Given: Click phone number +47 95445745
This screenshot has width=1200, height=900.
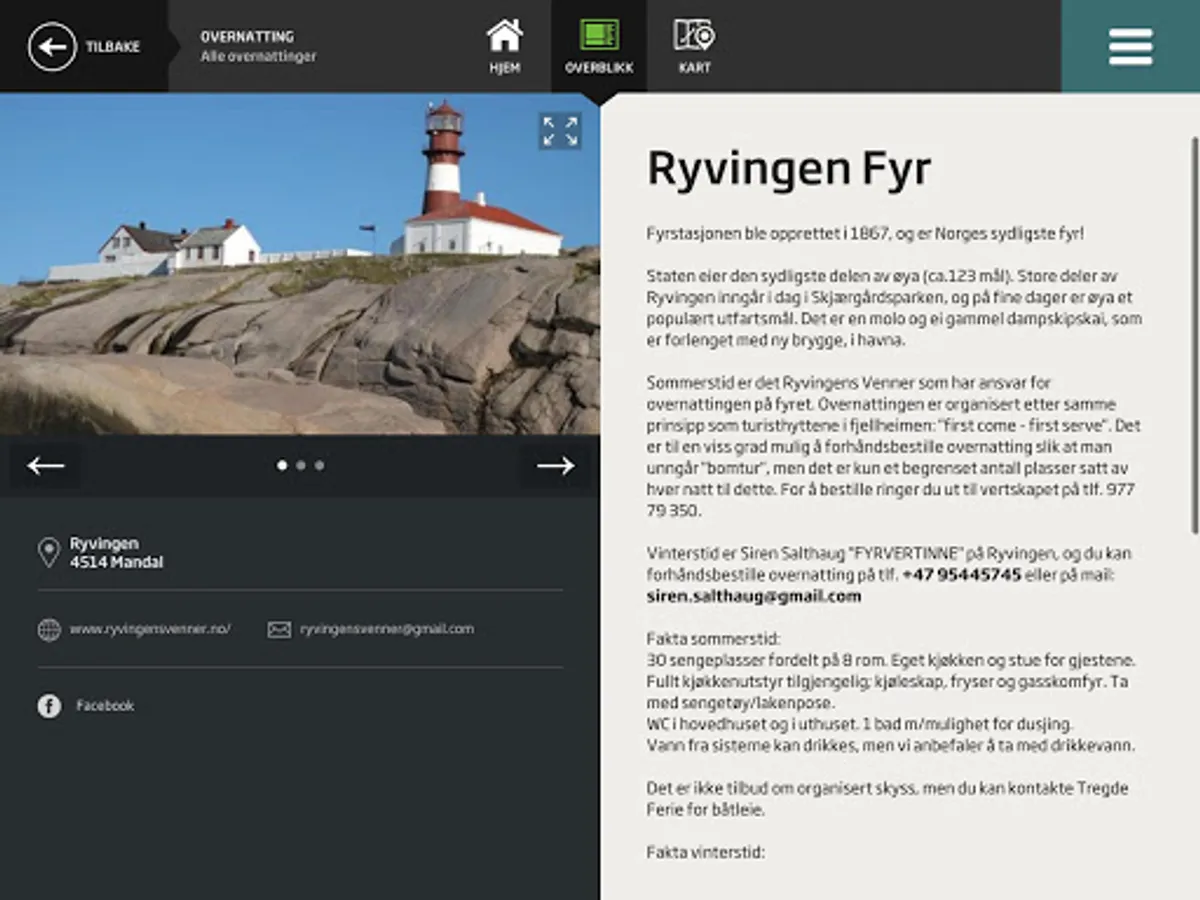Looking at the screenshot, I should coord(961,575).
